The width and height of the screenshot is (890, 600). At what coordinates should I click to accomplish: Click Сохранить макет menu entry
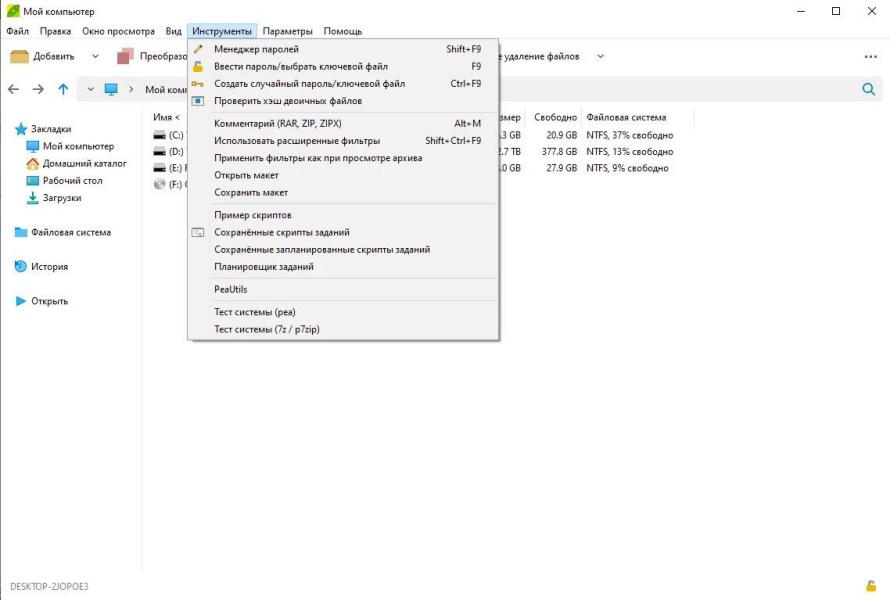pos(343,192)
